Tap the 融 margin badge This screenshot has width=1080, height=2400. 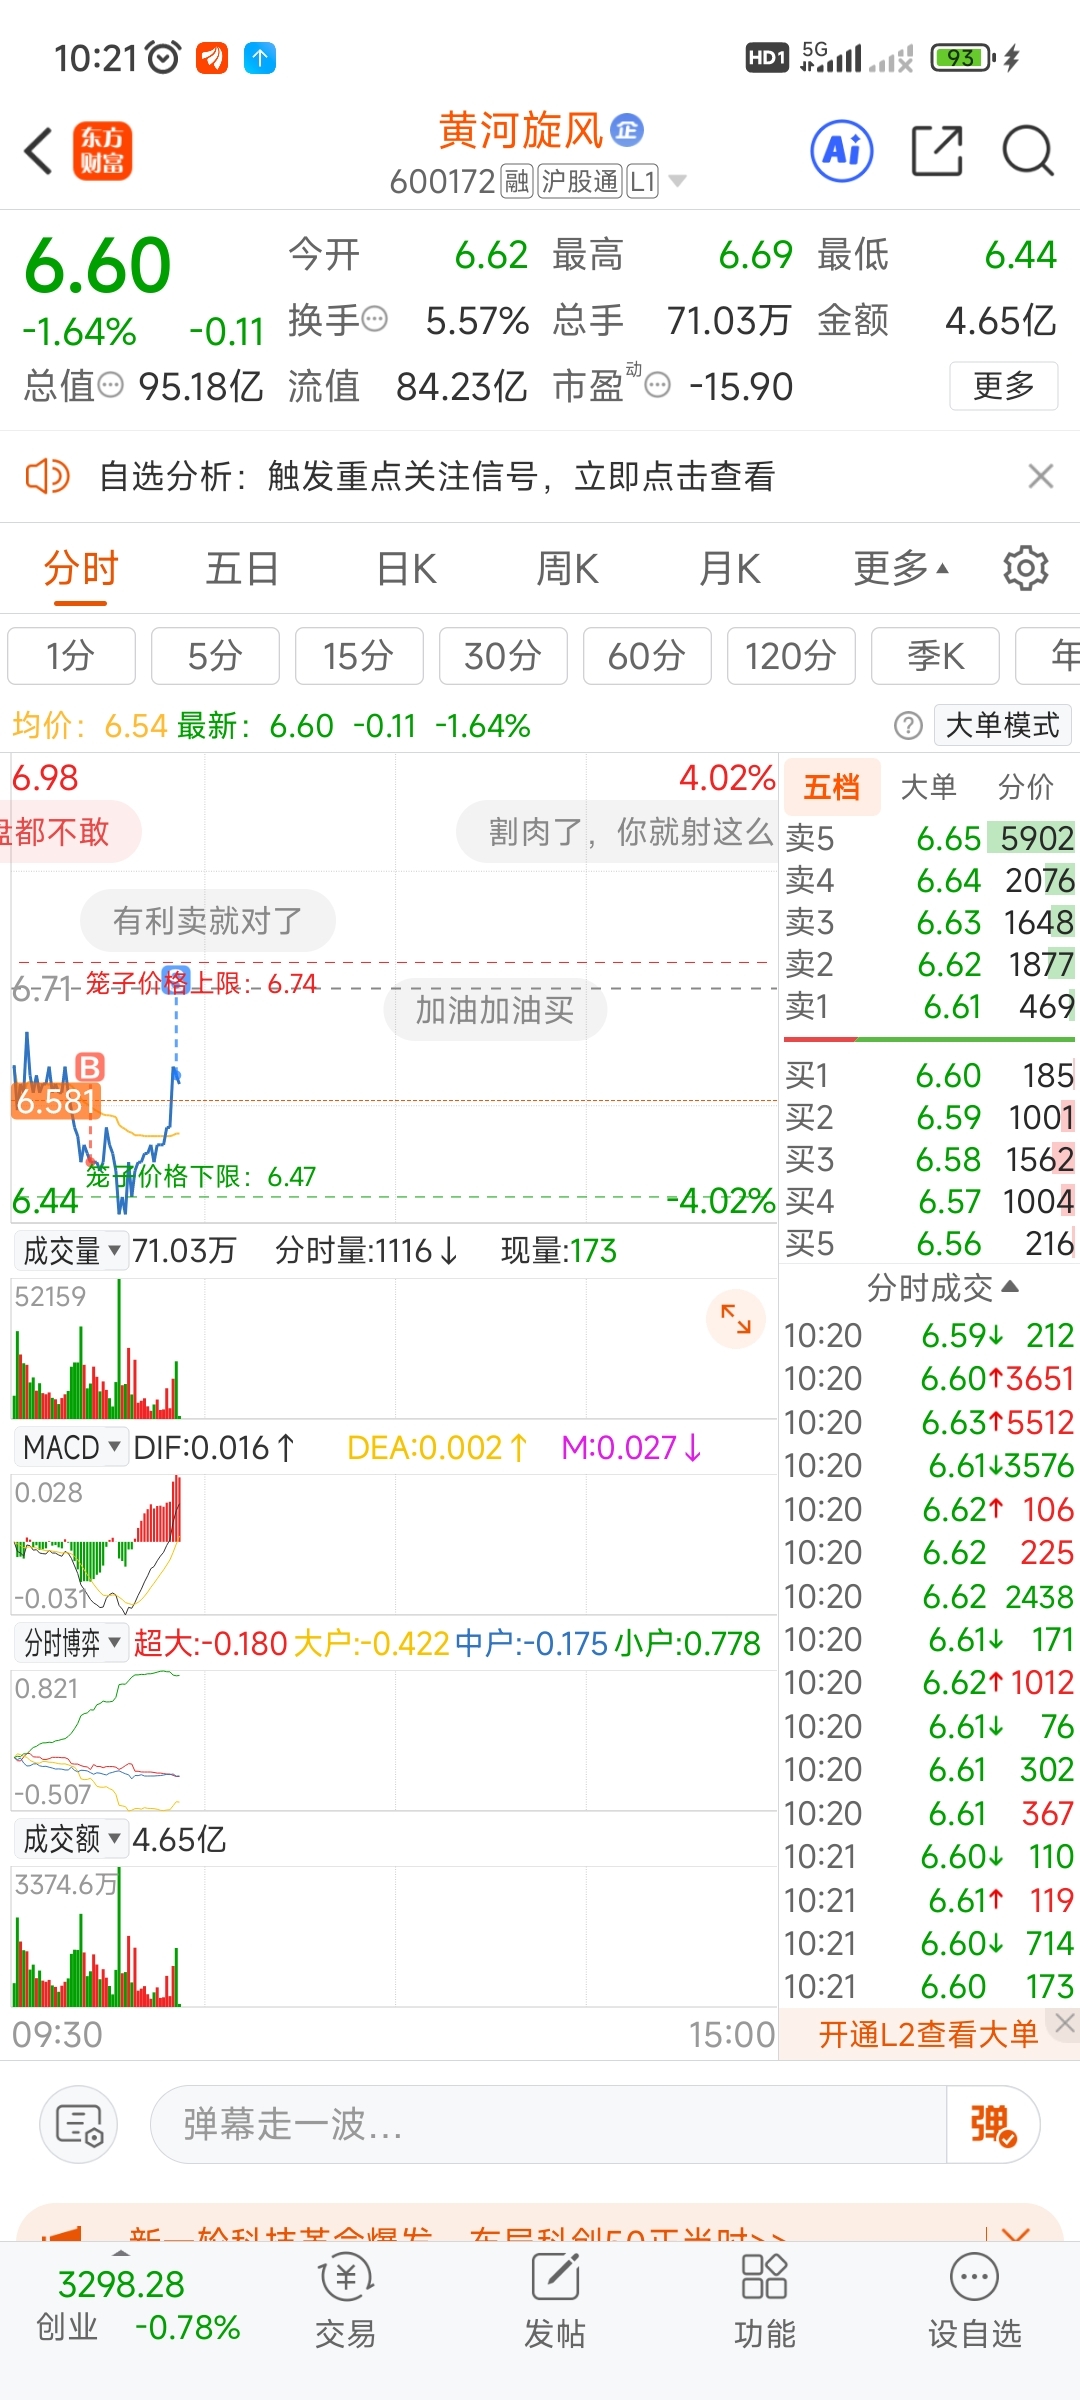point(517,181)
